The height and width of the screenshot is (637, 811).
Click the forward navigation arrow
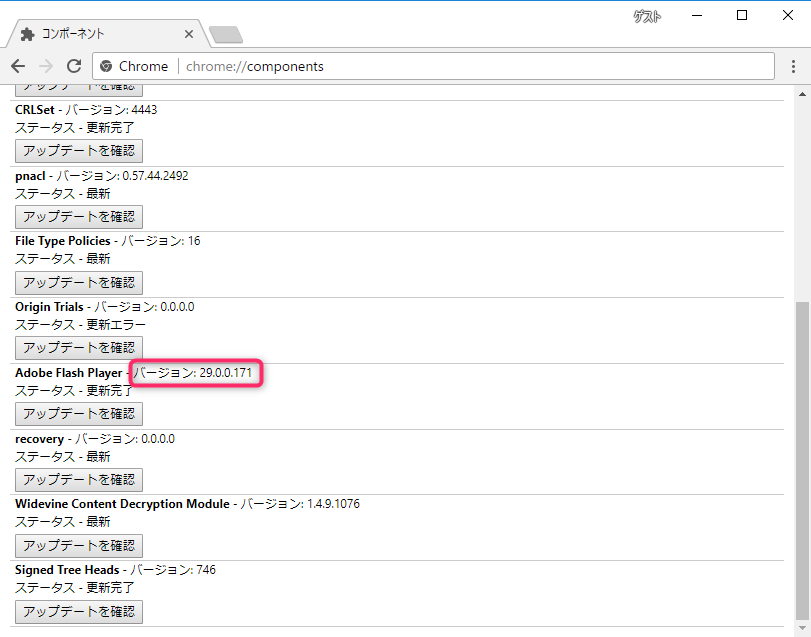[x=46, y=66]
